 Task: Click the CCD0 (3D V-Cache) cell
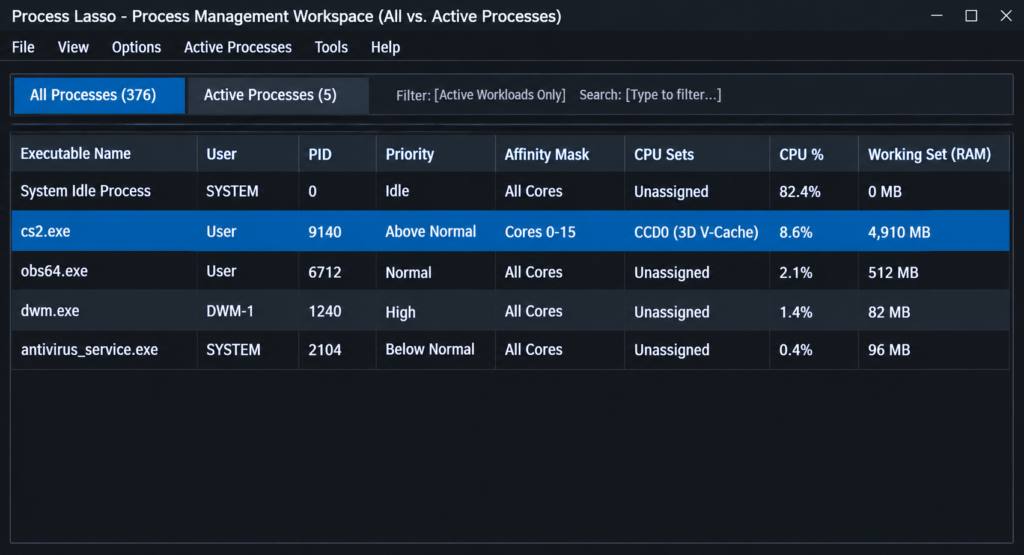[696, 232]
